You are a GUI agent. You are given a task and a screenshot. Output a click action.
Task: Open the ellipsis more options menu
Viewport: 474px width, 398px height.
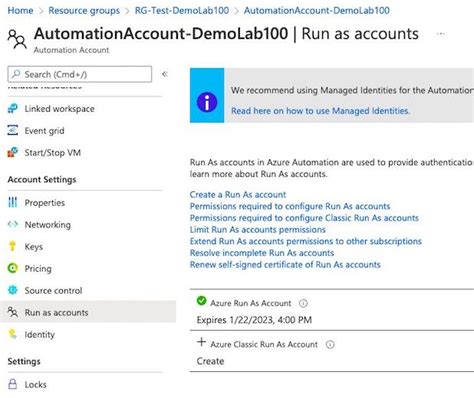click(x=441, y=34)
